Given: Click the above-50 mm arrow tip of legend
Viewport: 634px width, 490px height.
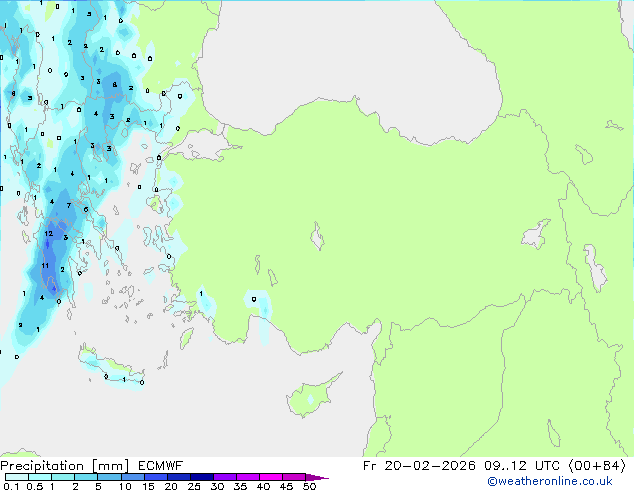Looking at the screenshot, I should [317, 477].
